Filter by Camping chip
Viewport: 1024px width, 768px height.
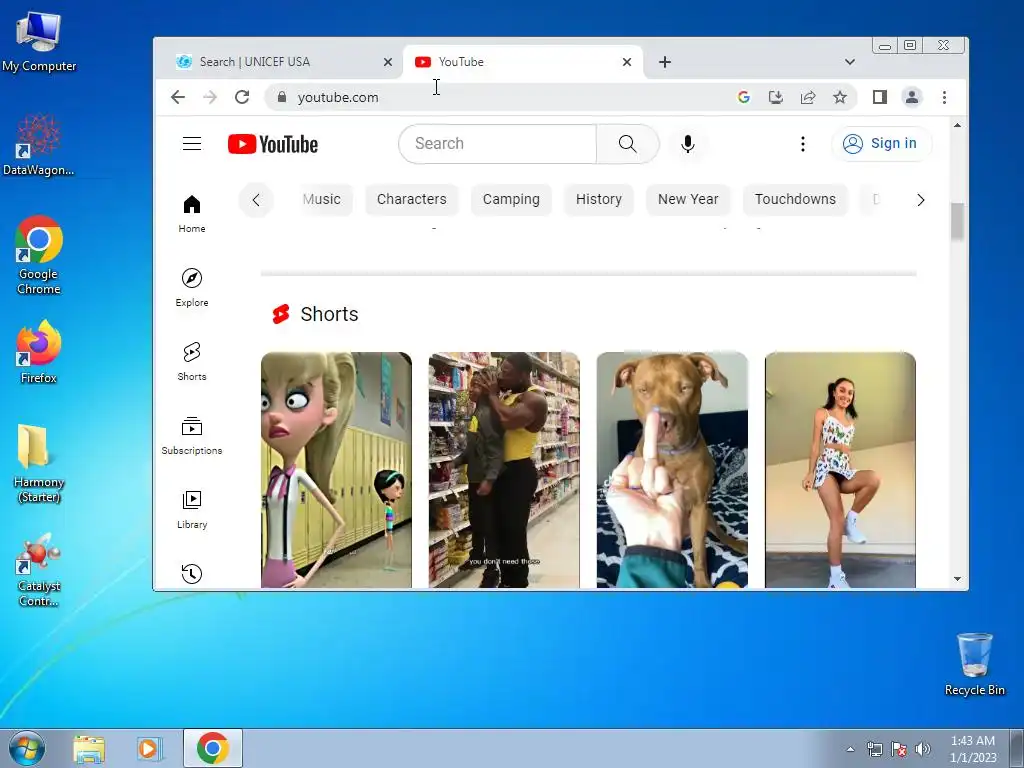511,199
